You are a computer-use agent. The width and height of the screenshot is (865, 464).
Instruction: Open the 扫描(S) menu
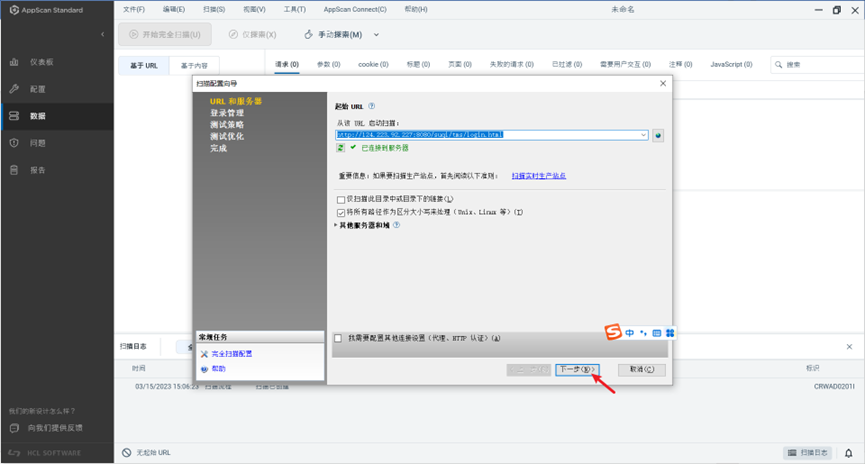(214, 9)
